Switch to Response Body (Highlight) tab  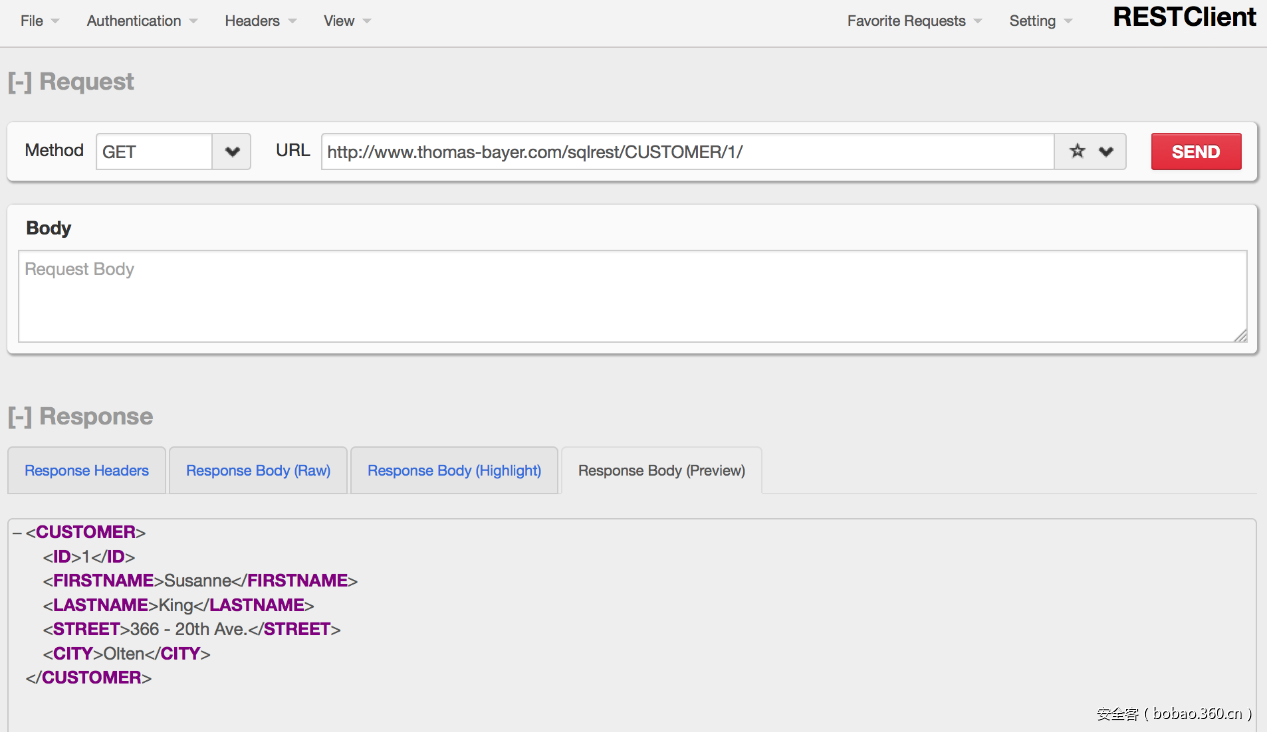(454, 471)
